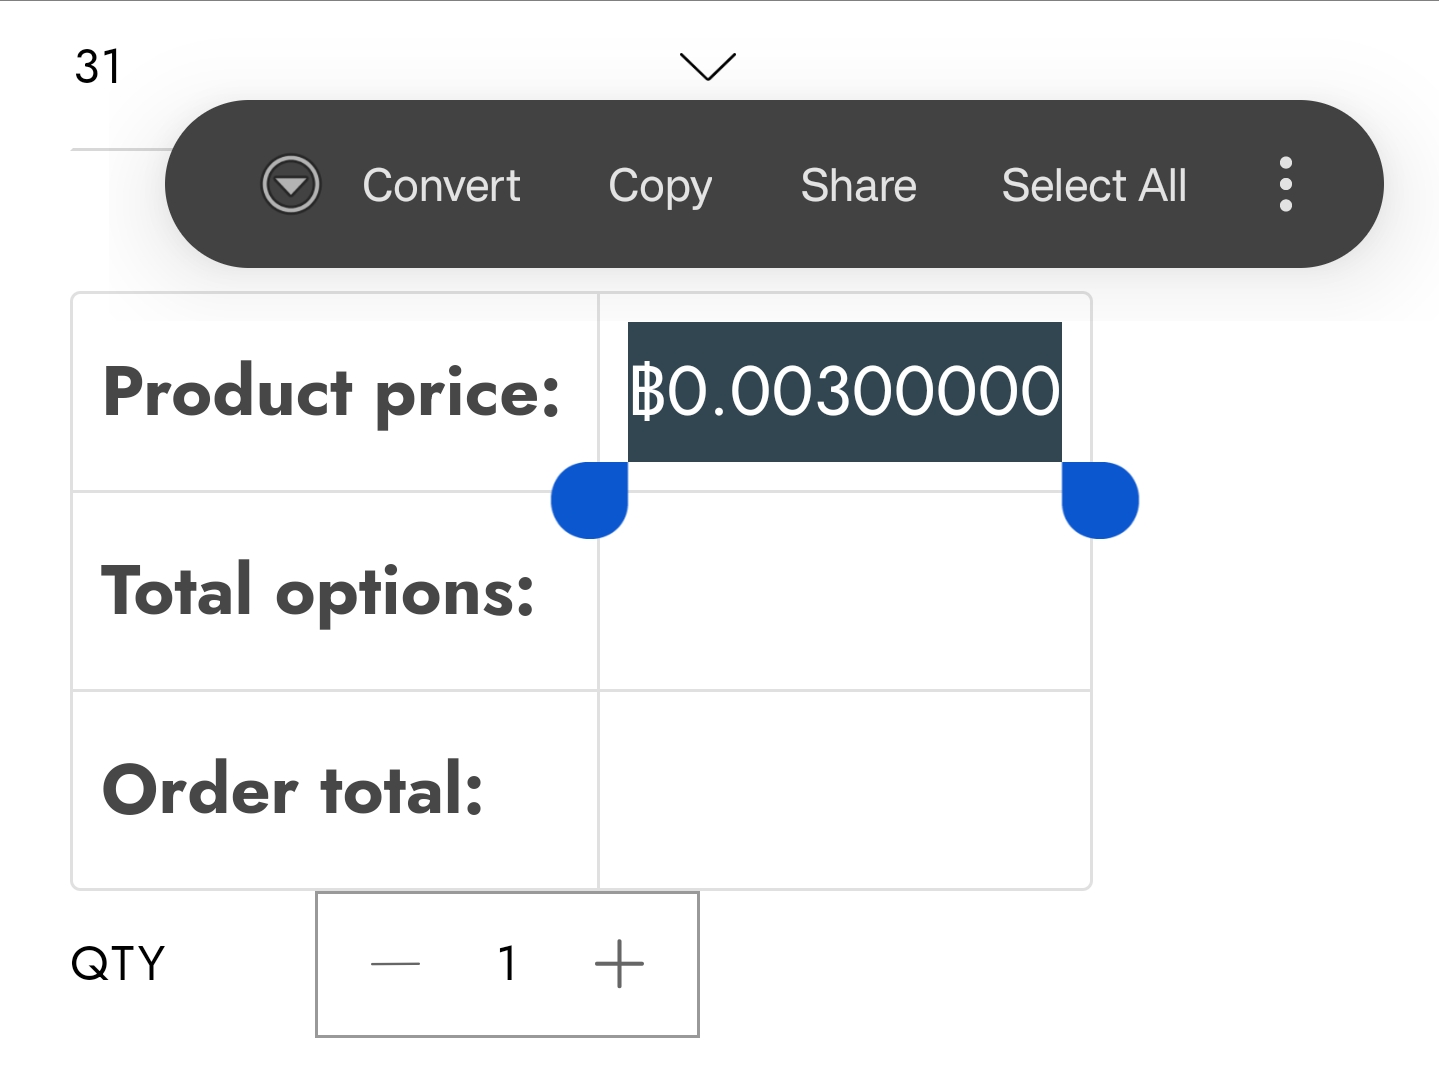Click the empty Order total value cell
Screen dimensions: 1439x1080
click(844, 790)
